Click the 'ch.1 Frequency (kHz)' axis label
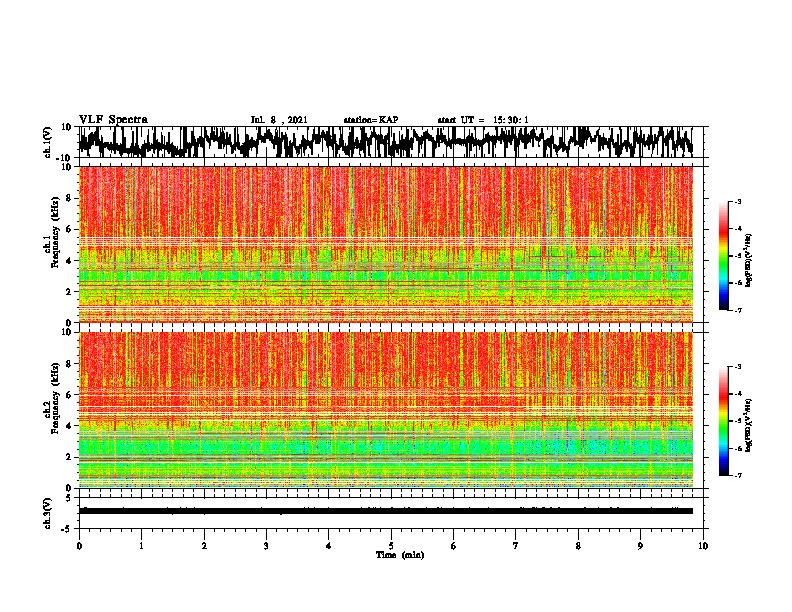792x612 pixels. pos(51,232)
